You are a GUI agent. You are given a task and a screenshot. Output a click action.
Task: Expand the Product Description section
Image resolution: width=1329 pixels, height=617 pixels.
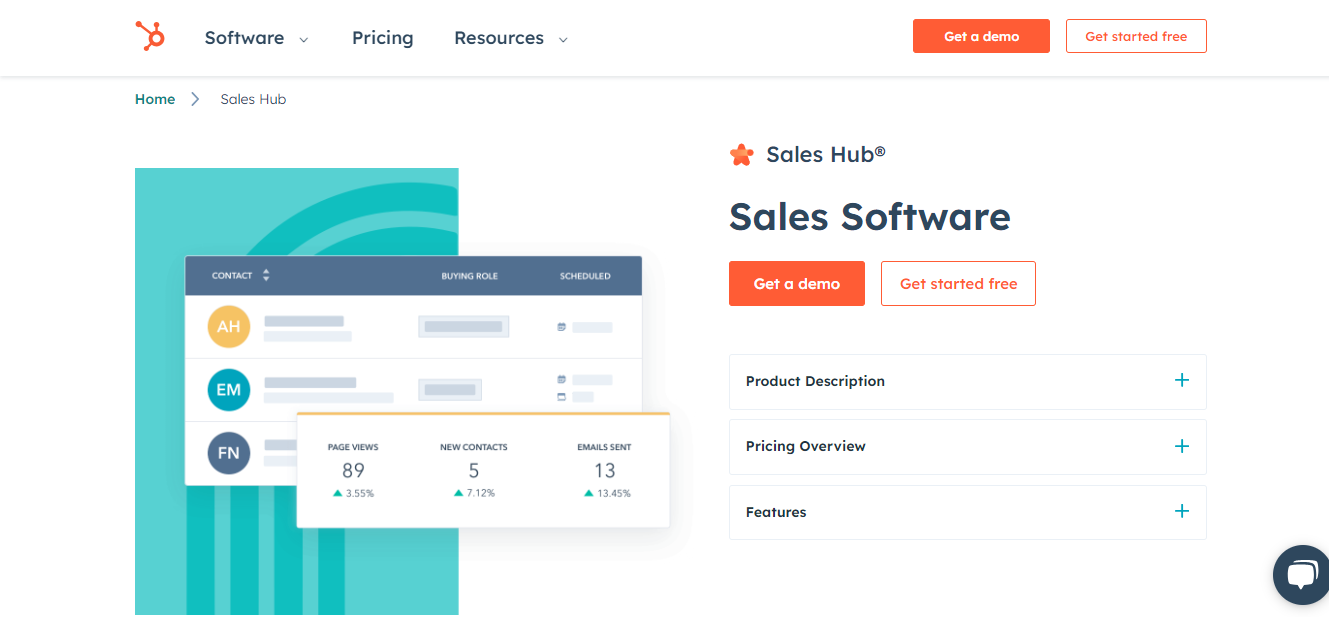(968, 381)
